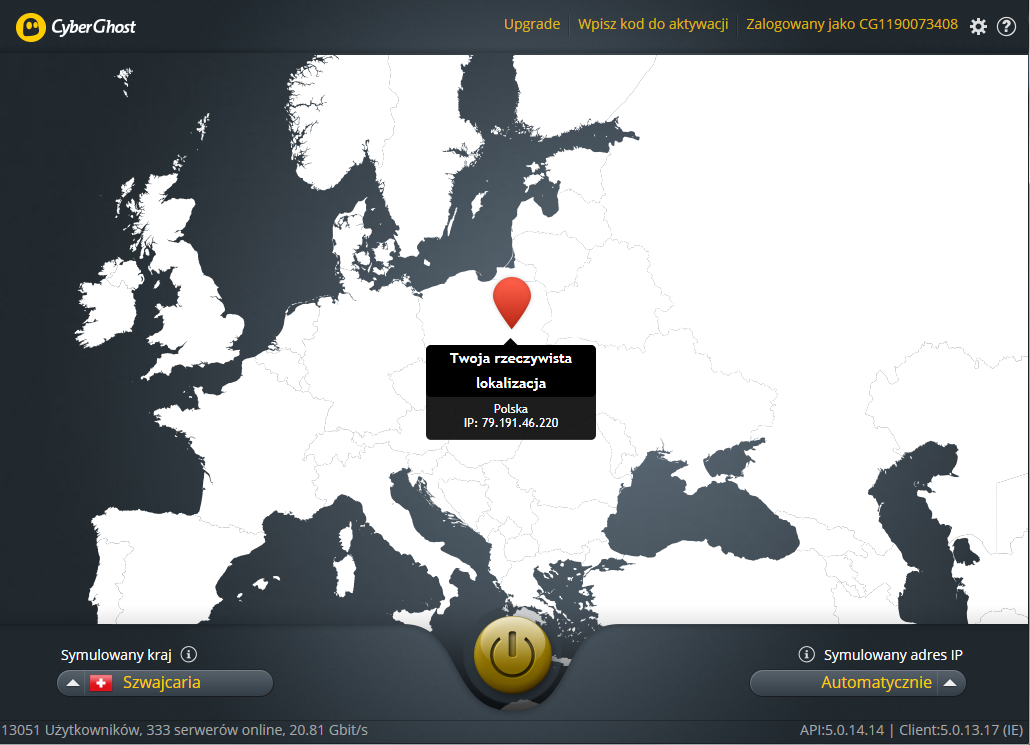Image resolution: width=1030 pixels, height=745 pixels.
Task: Expand the country list arrow next to Szwajcaria
Action: (x=73, y=683)
